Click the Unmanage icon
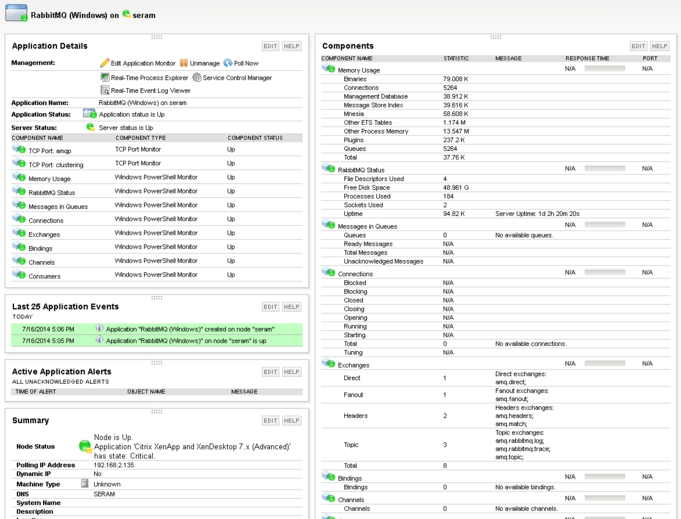681x519 pixels. click(184, 63)
